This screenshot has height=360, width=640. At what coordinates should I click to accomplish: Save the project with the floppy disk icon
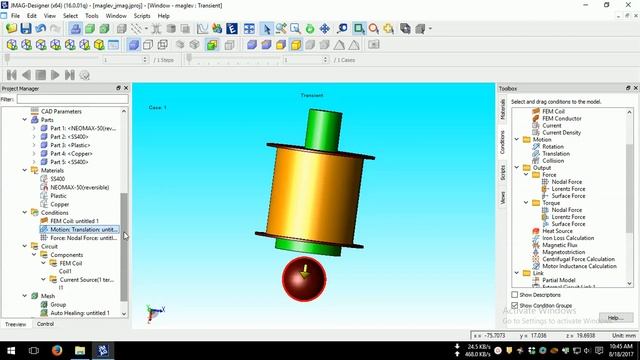click(26, 29)
